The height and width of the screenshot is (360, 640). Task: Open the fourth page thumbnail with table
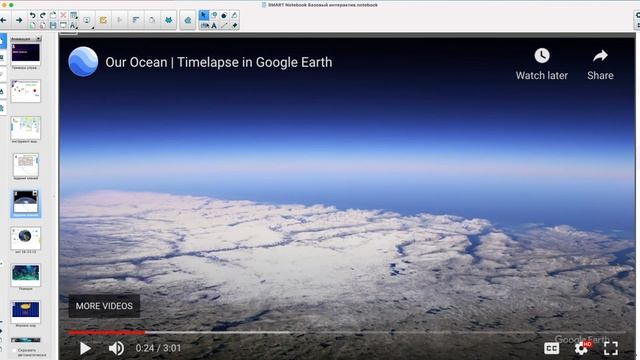tap(26, 164)
